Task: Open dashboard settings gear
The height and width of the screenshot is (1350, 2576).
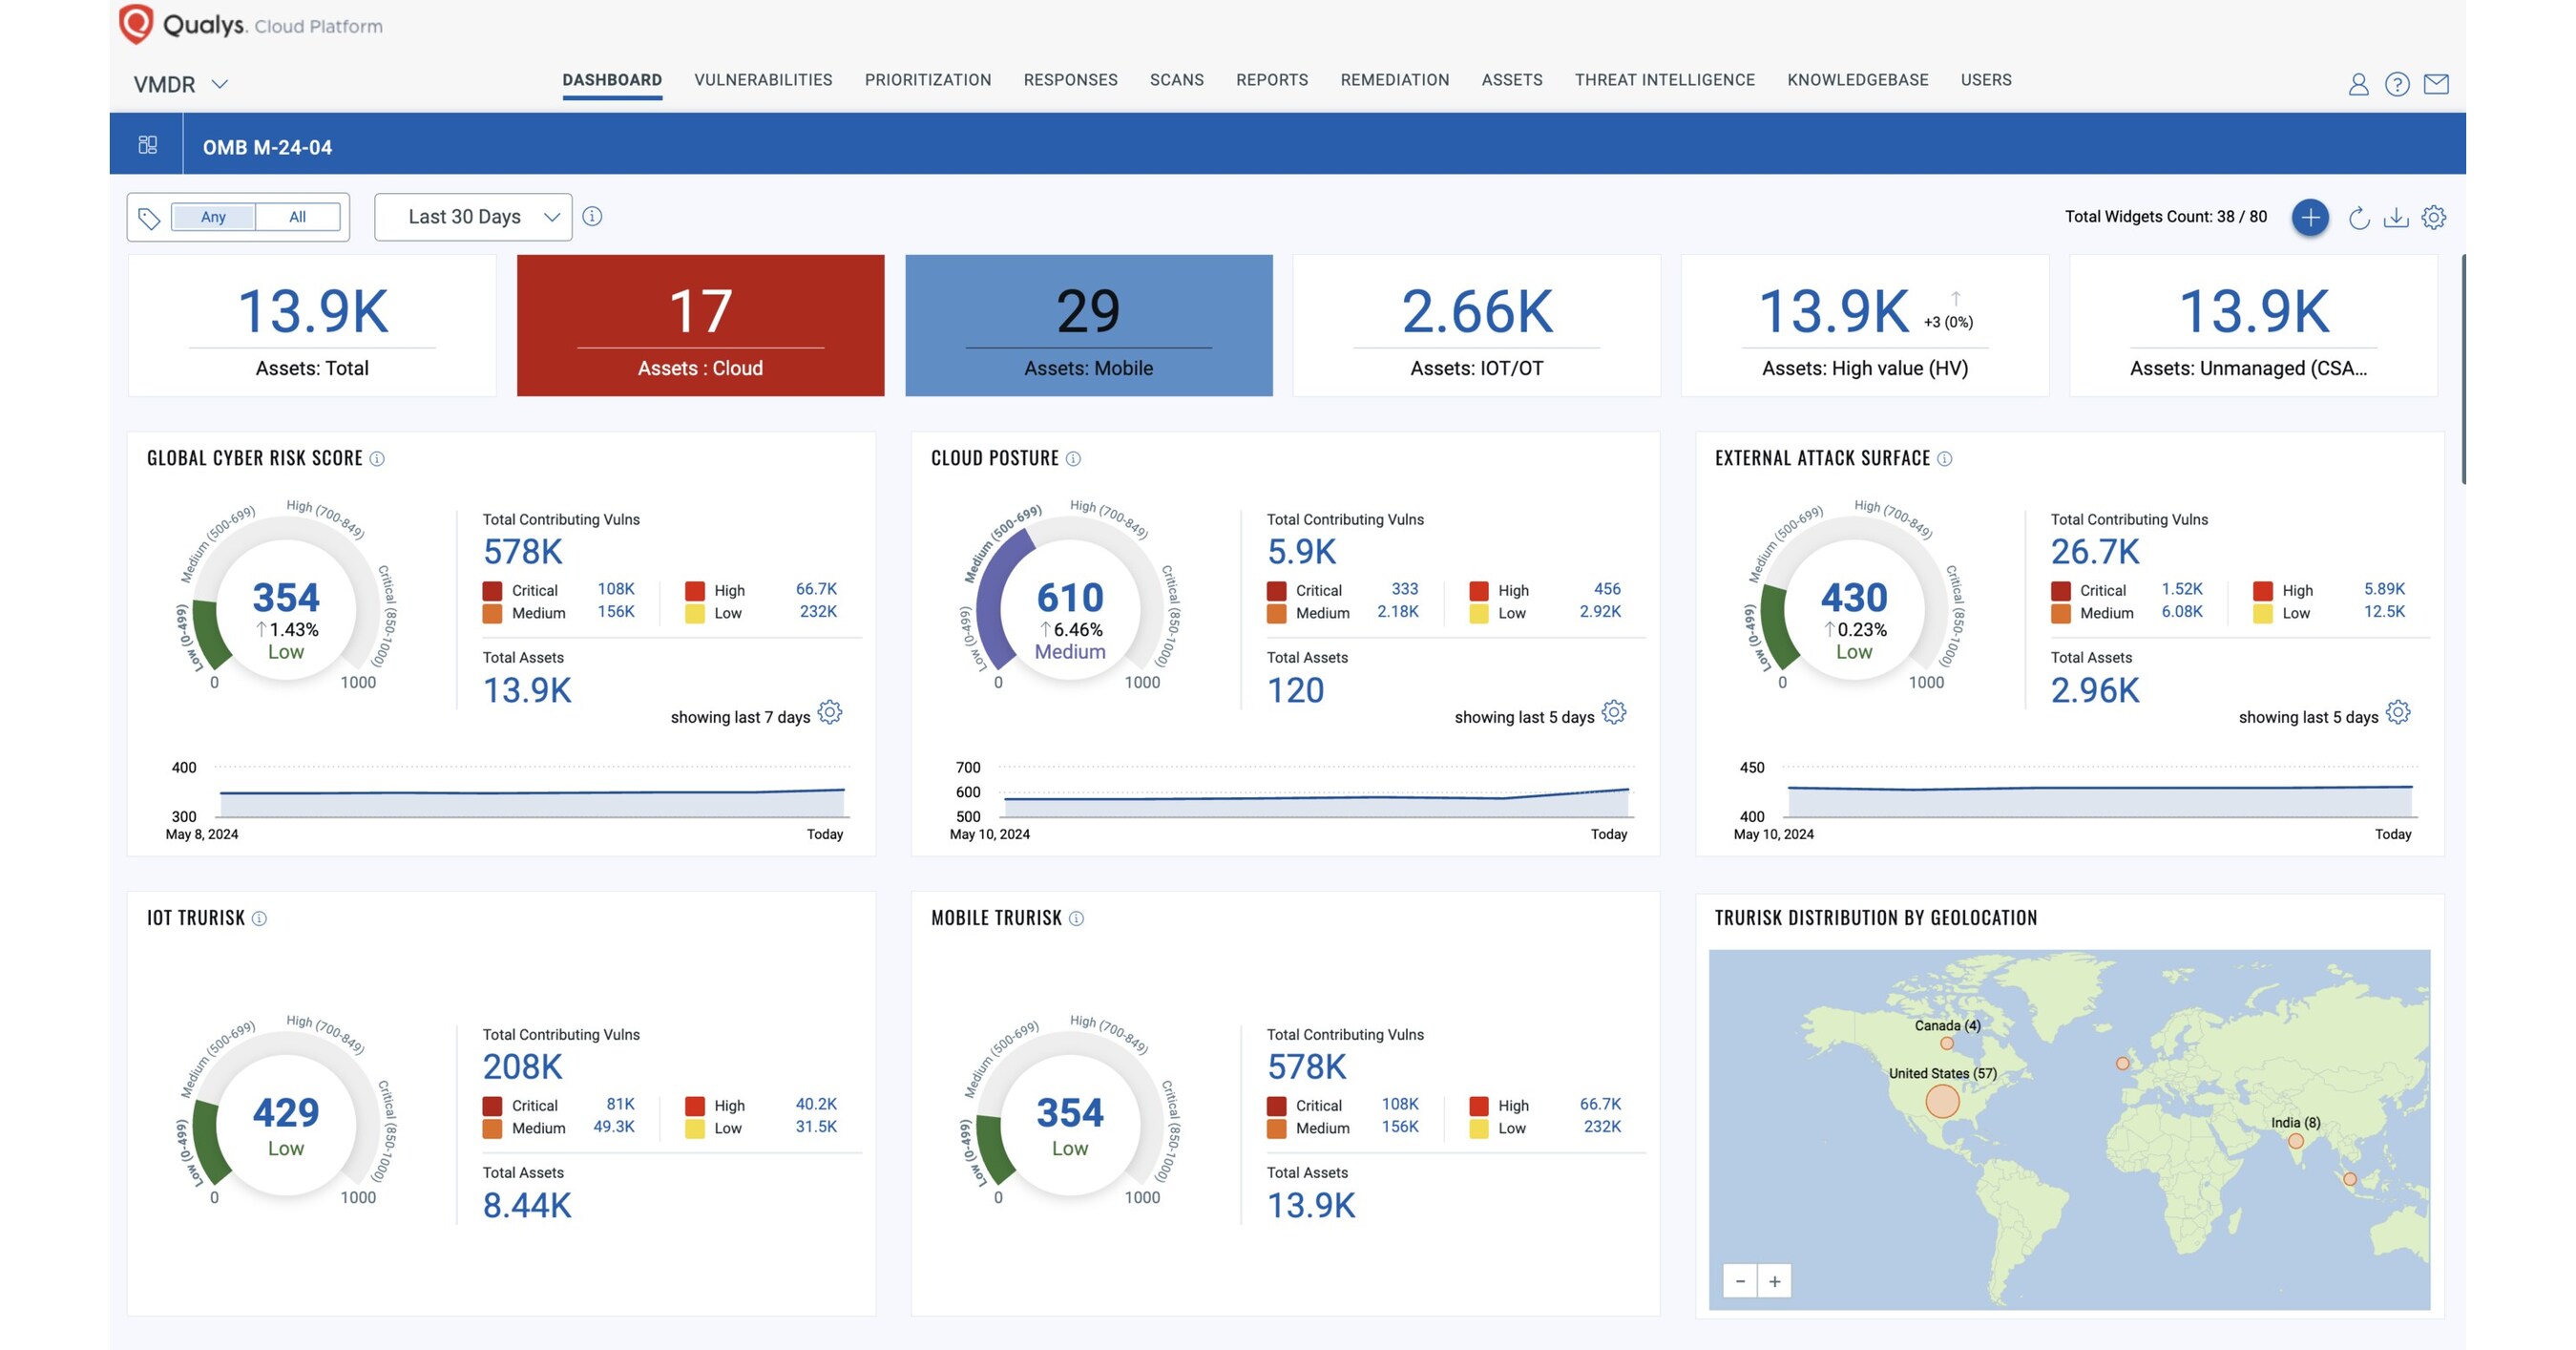Action: (x=2434, y=217)
